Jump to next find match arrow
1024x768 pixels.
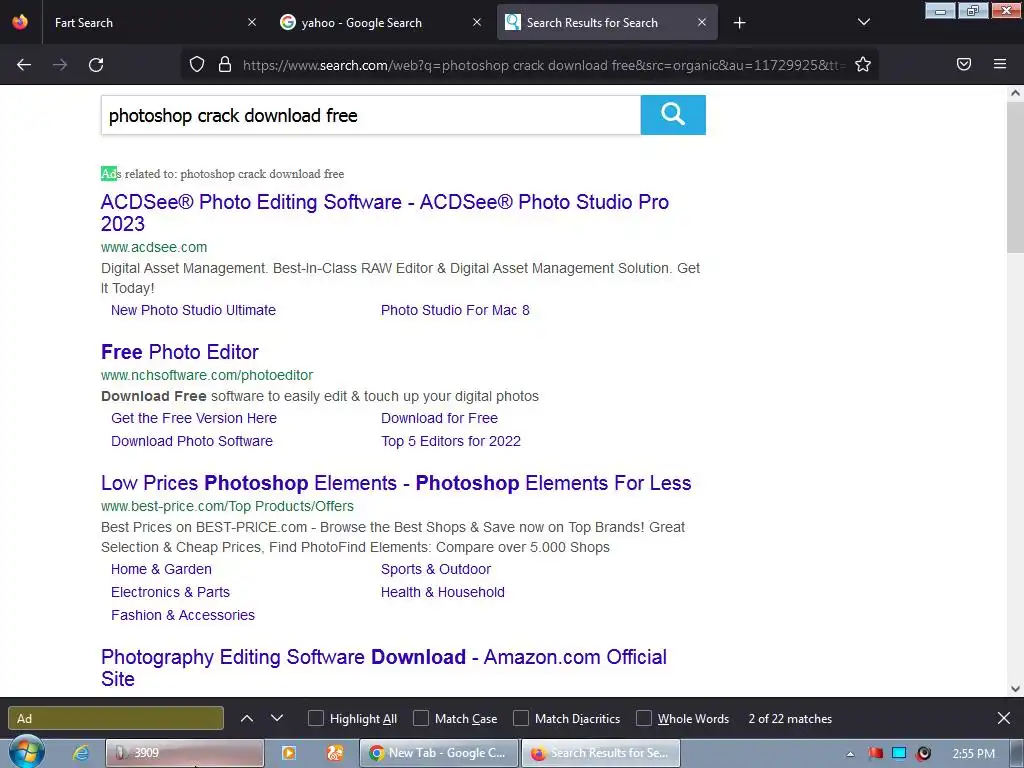[277, 718]
